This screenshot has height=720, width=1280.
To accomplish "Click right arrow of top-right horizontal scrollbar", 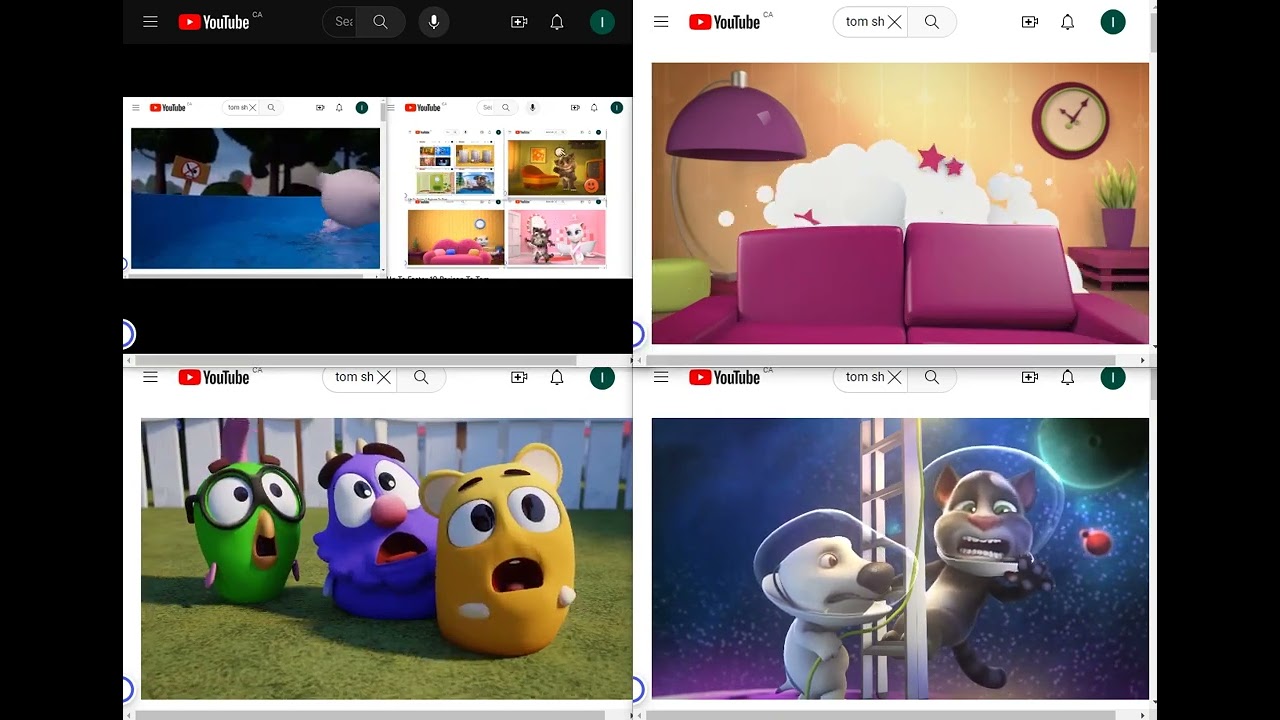I will 1143,360.
